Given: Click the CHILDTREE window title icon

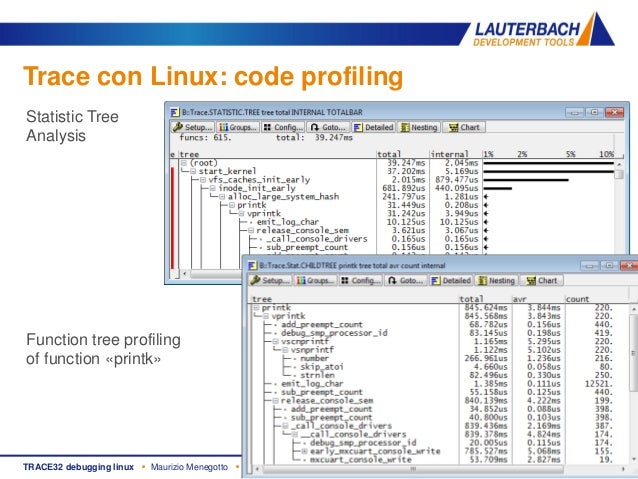Looking at the screenshot, I should (x=253, y=266).
